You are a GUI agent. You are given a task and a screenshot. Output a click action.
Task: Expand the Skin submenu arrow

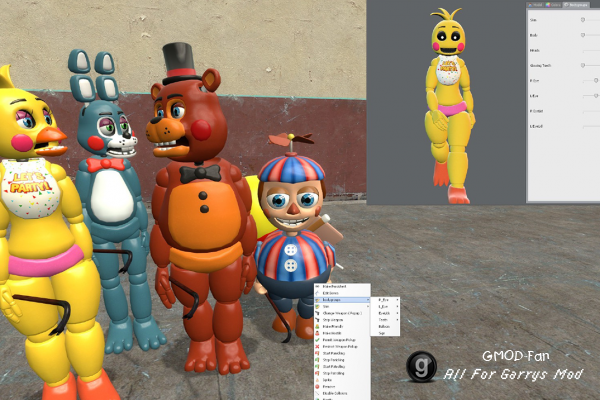coord(368,306)
